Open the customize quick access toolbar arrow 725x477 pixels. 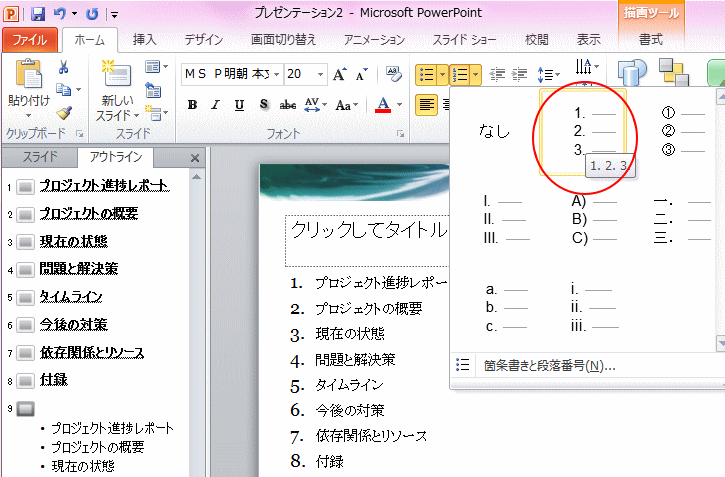pyautogui.click(x=114, y=15)
